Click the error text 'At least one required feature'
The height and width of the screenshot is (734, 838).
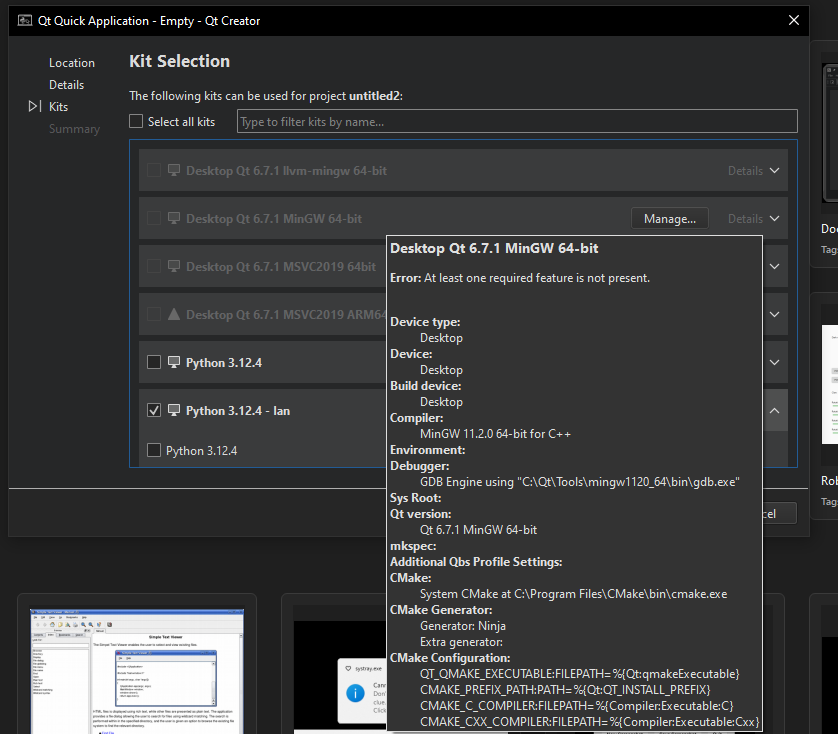click(537, 278)
